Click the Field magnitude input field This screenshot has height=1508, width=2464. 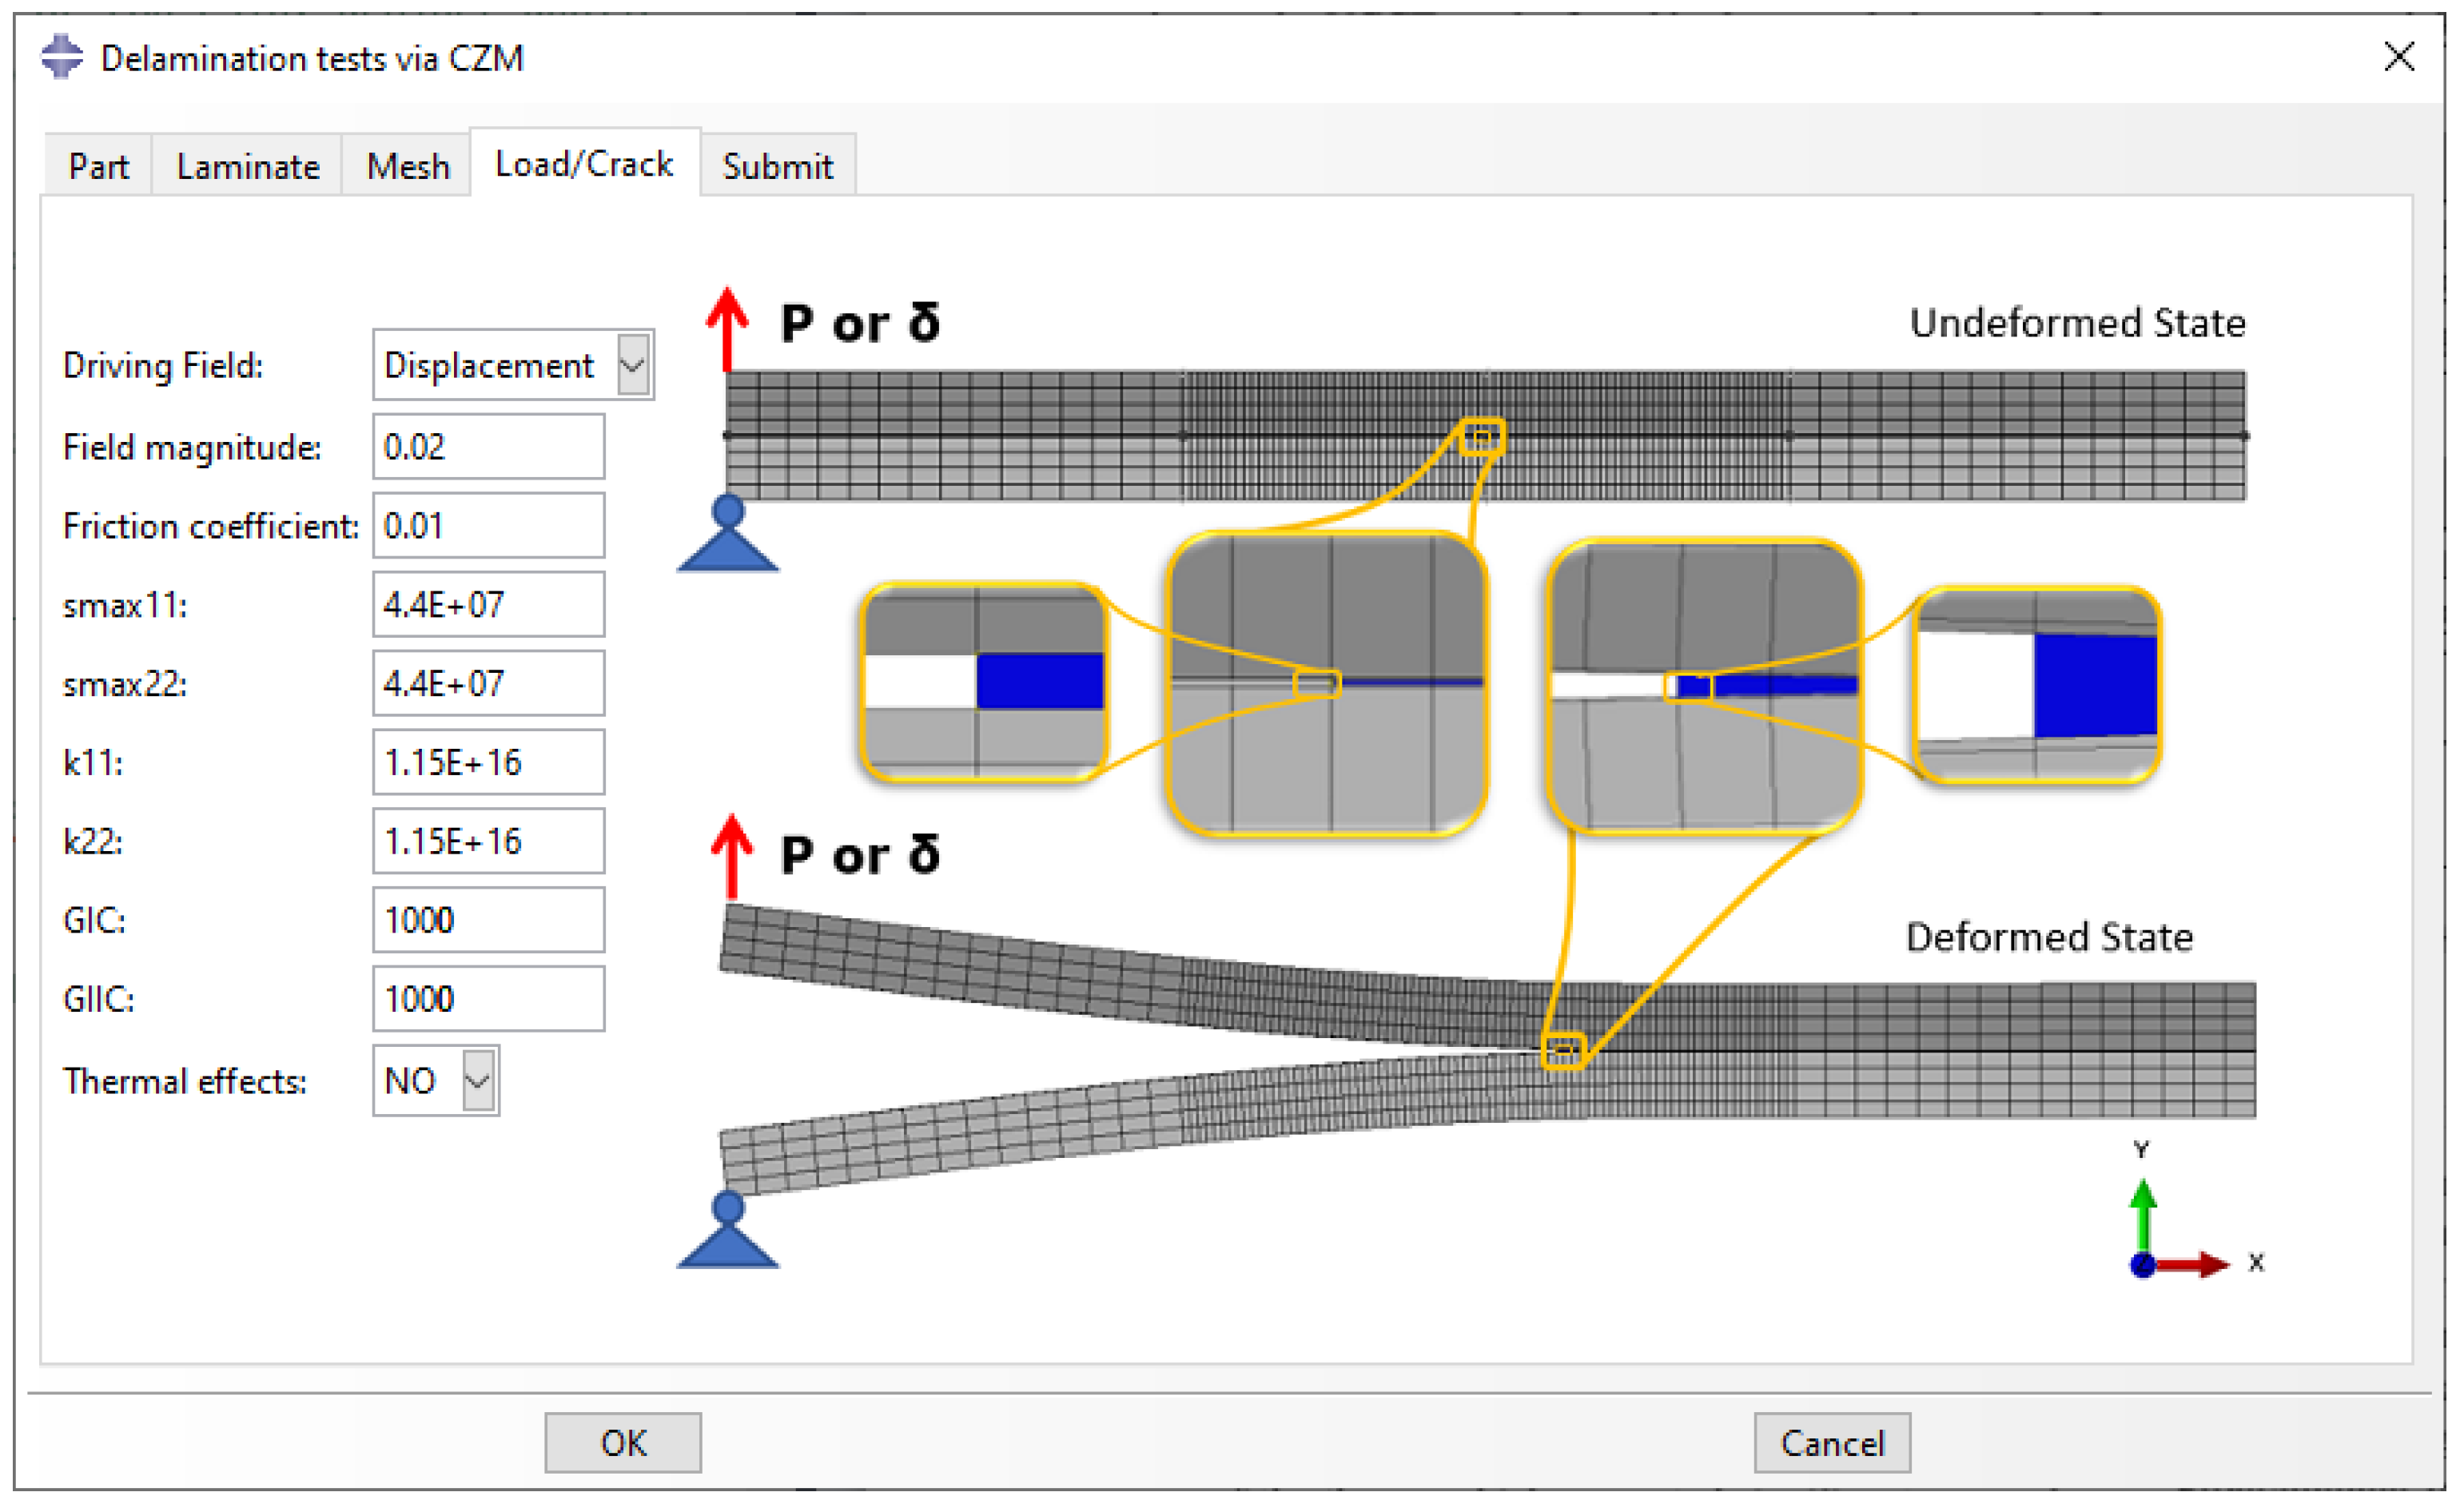(x=488, y=446)
